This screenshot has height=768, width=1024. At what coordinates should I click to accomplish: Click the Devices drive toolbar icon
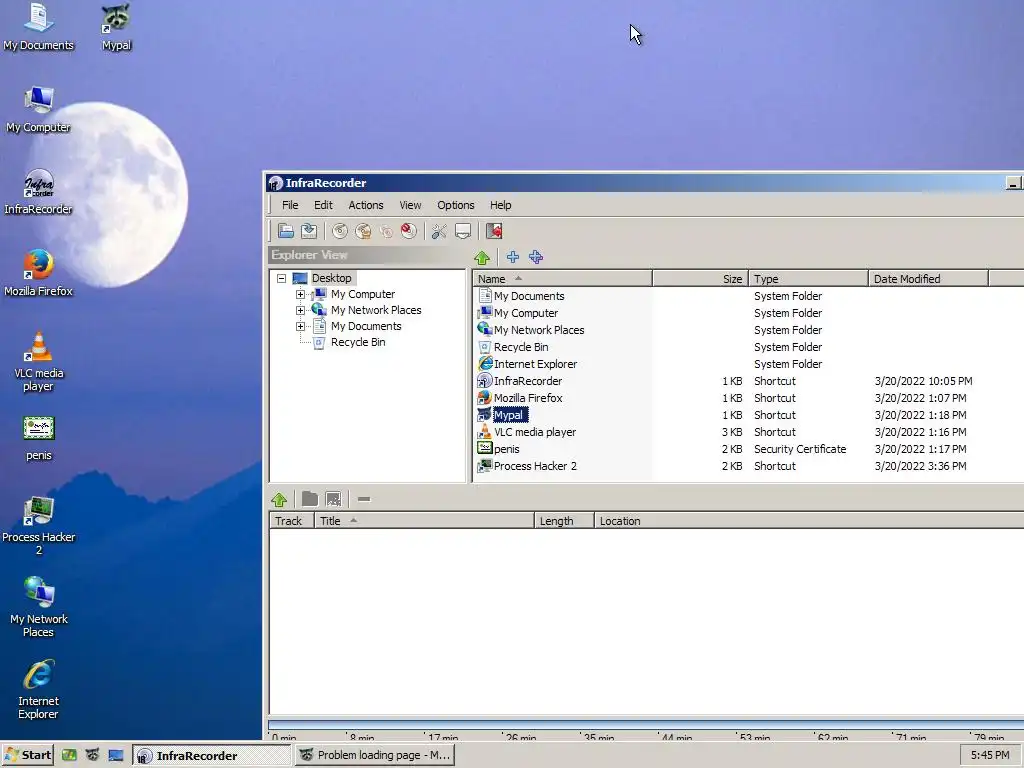pos(462,231)
